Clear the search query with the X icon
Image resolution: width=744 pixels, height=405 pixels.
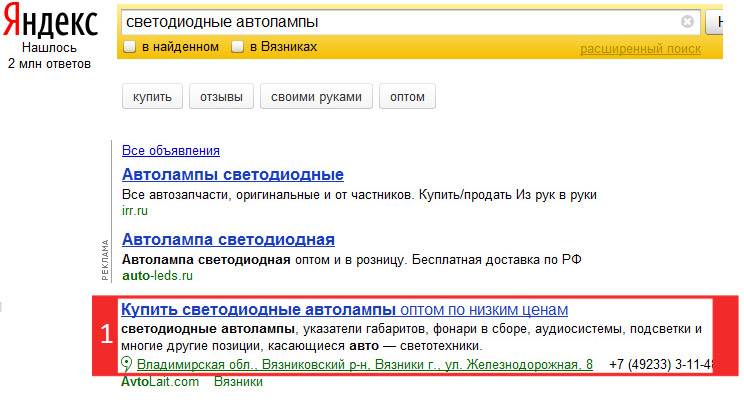coord(687,21)
